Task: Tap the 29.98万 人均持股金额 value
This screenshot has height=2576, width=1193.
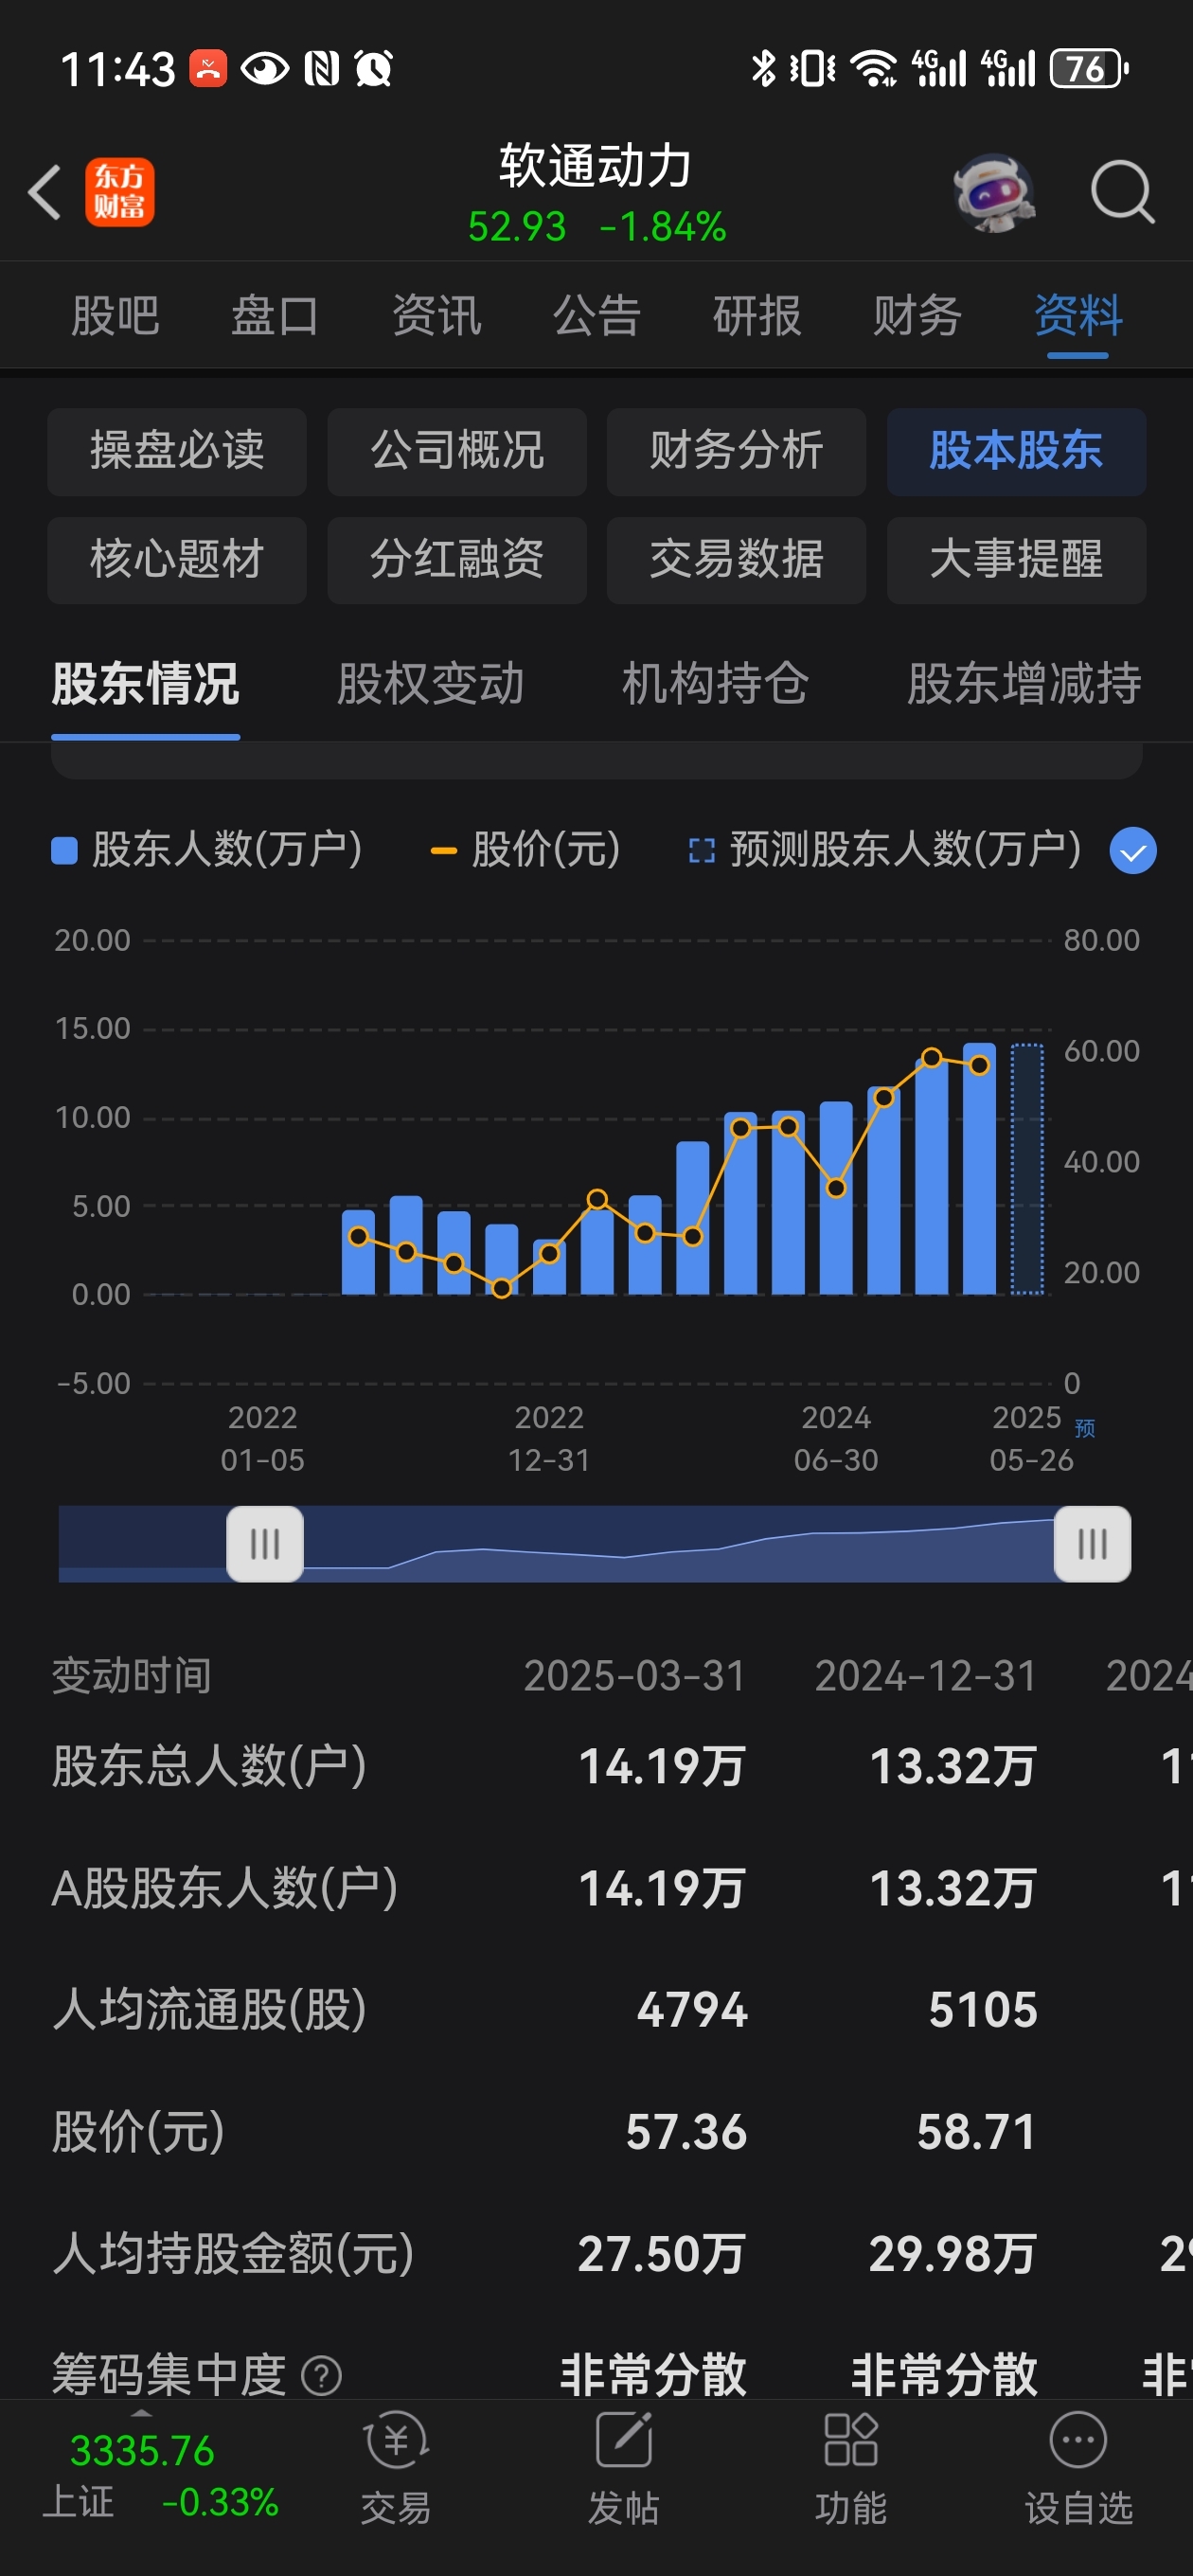Action: (x=952, y=2254)
